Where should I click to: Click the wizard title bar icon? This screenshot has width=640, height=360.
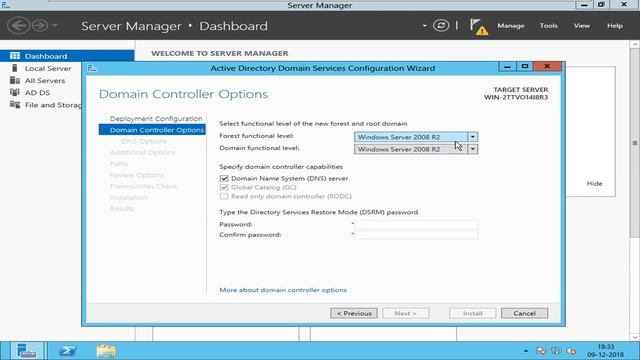(92, 68)
